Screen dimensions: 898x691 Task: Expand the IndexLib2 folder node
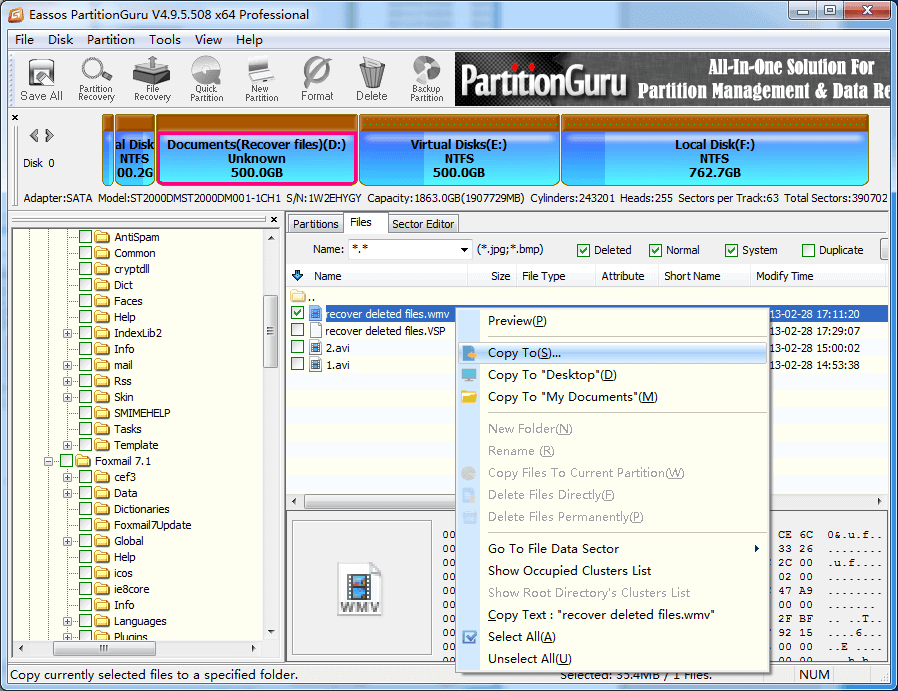(x=67, y=333)
